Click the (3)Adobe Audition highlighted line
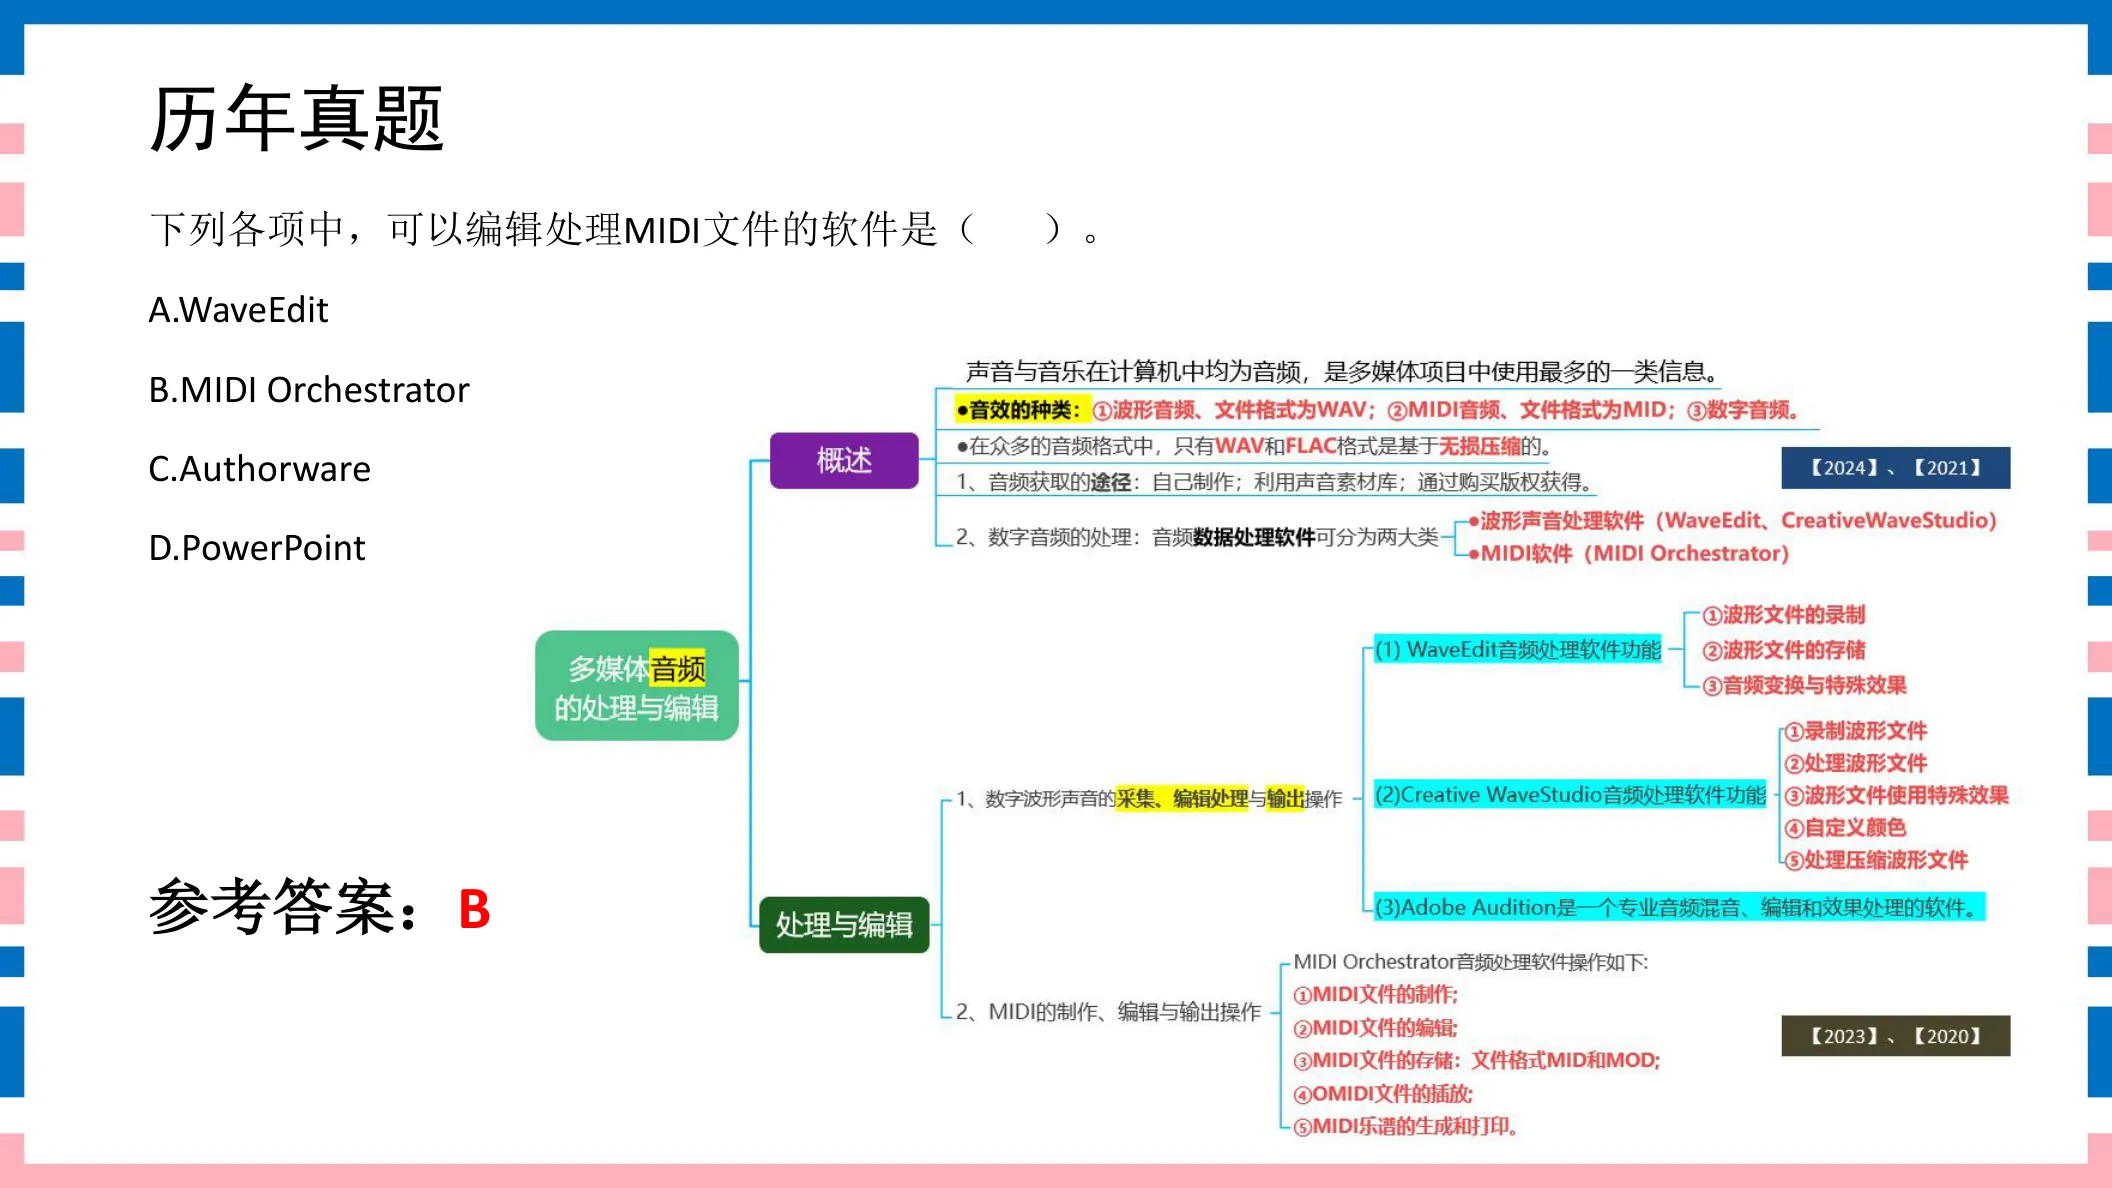 click(x=1679, y=907)
